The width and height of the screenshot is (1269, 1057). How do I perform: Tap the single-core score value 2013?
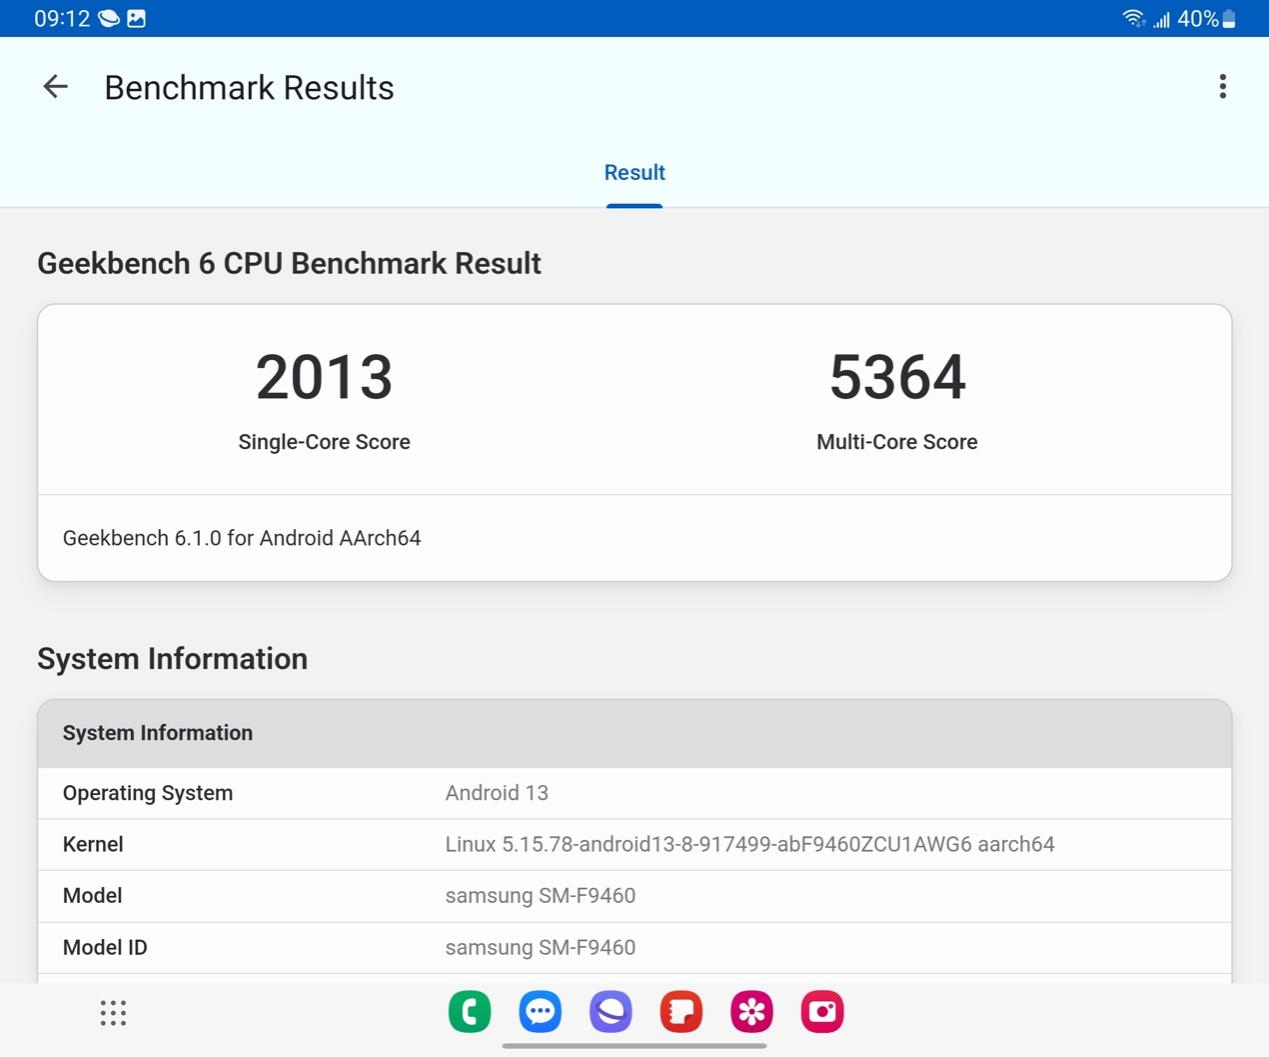[324, 377]
